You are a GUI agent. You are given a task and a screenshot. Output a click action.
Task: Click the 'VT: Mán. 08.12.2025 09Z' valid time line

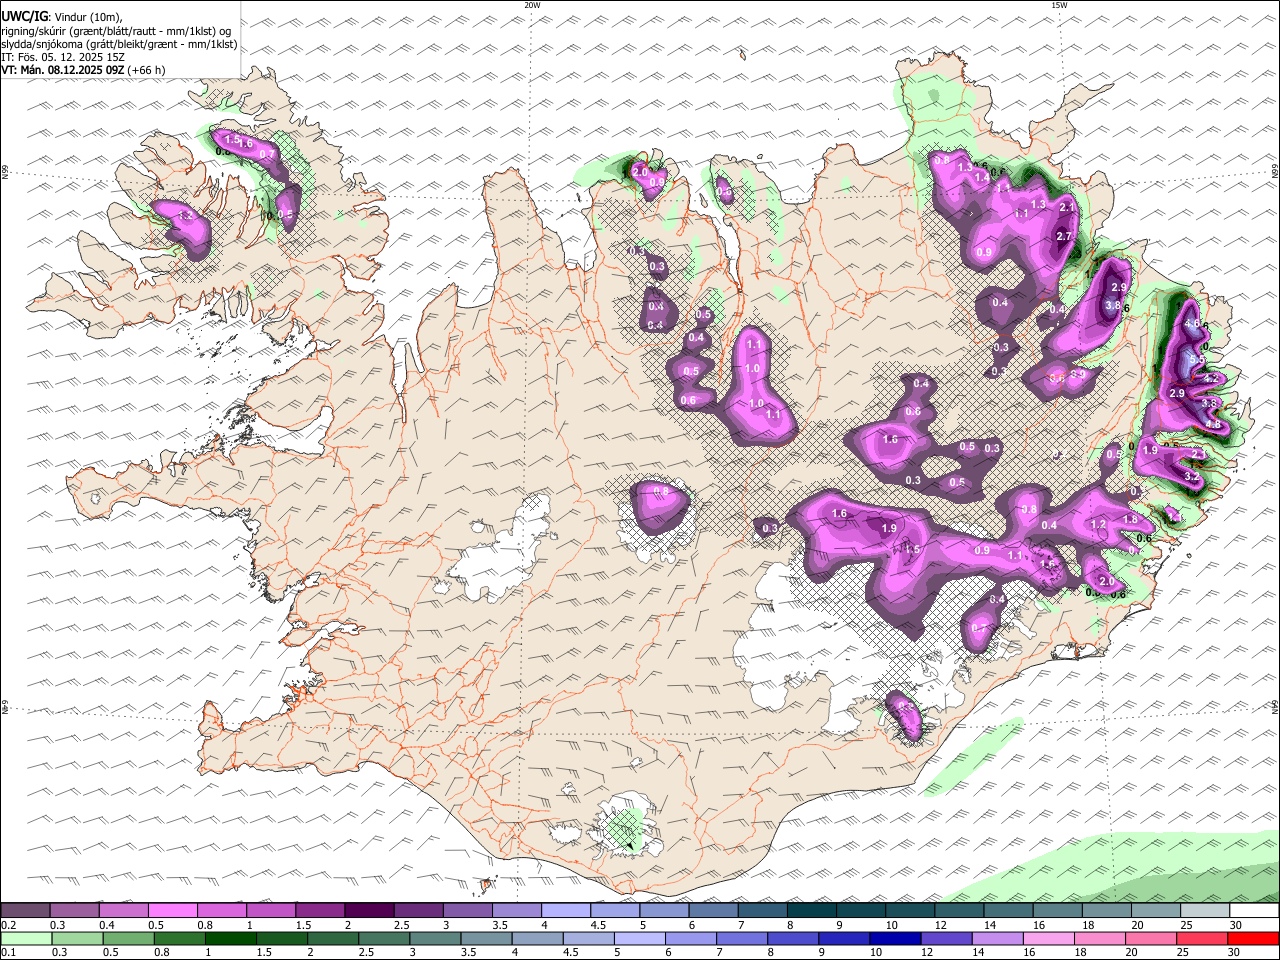[63, 70]
